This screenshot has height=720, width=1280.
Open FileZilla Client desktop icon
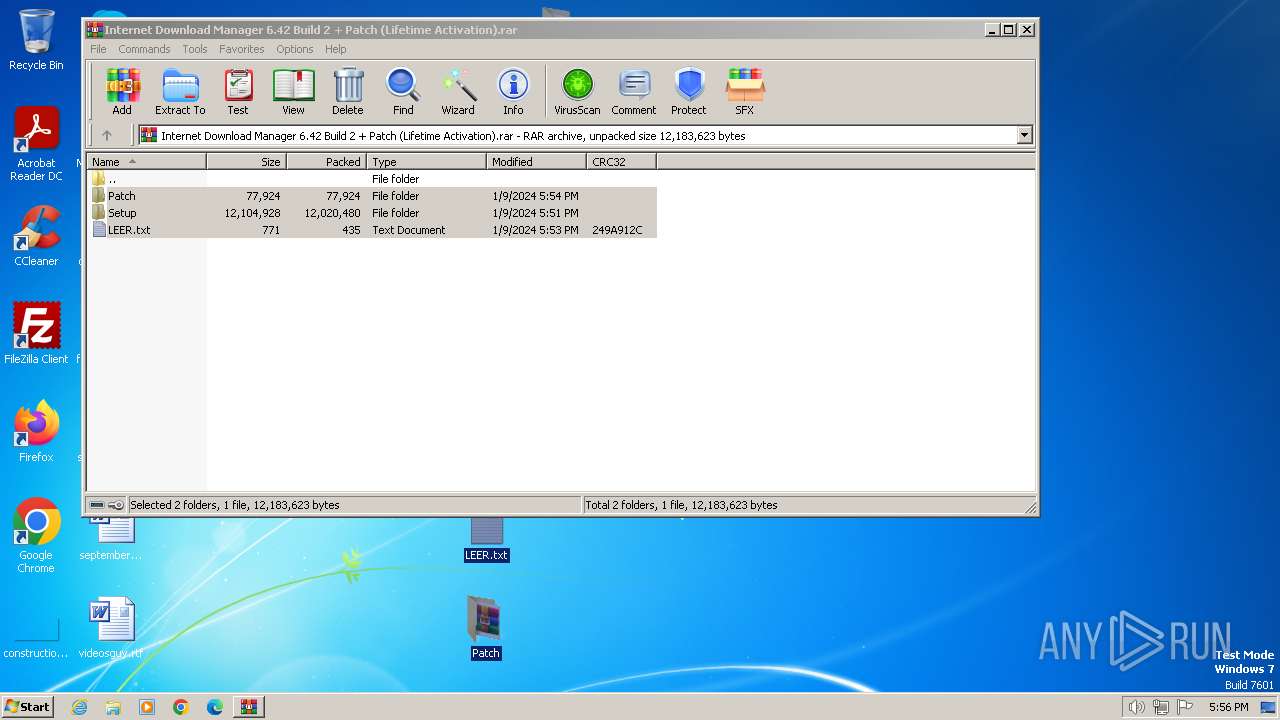(x=36, y=333)
